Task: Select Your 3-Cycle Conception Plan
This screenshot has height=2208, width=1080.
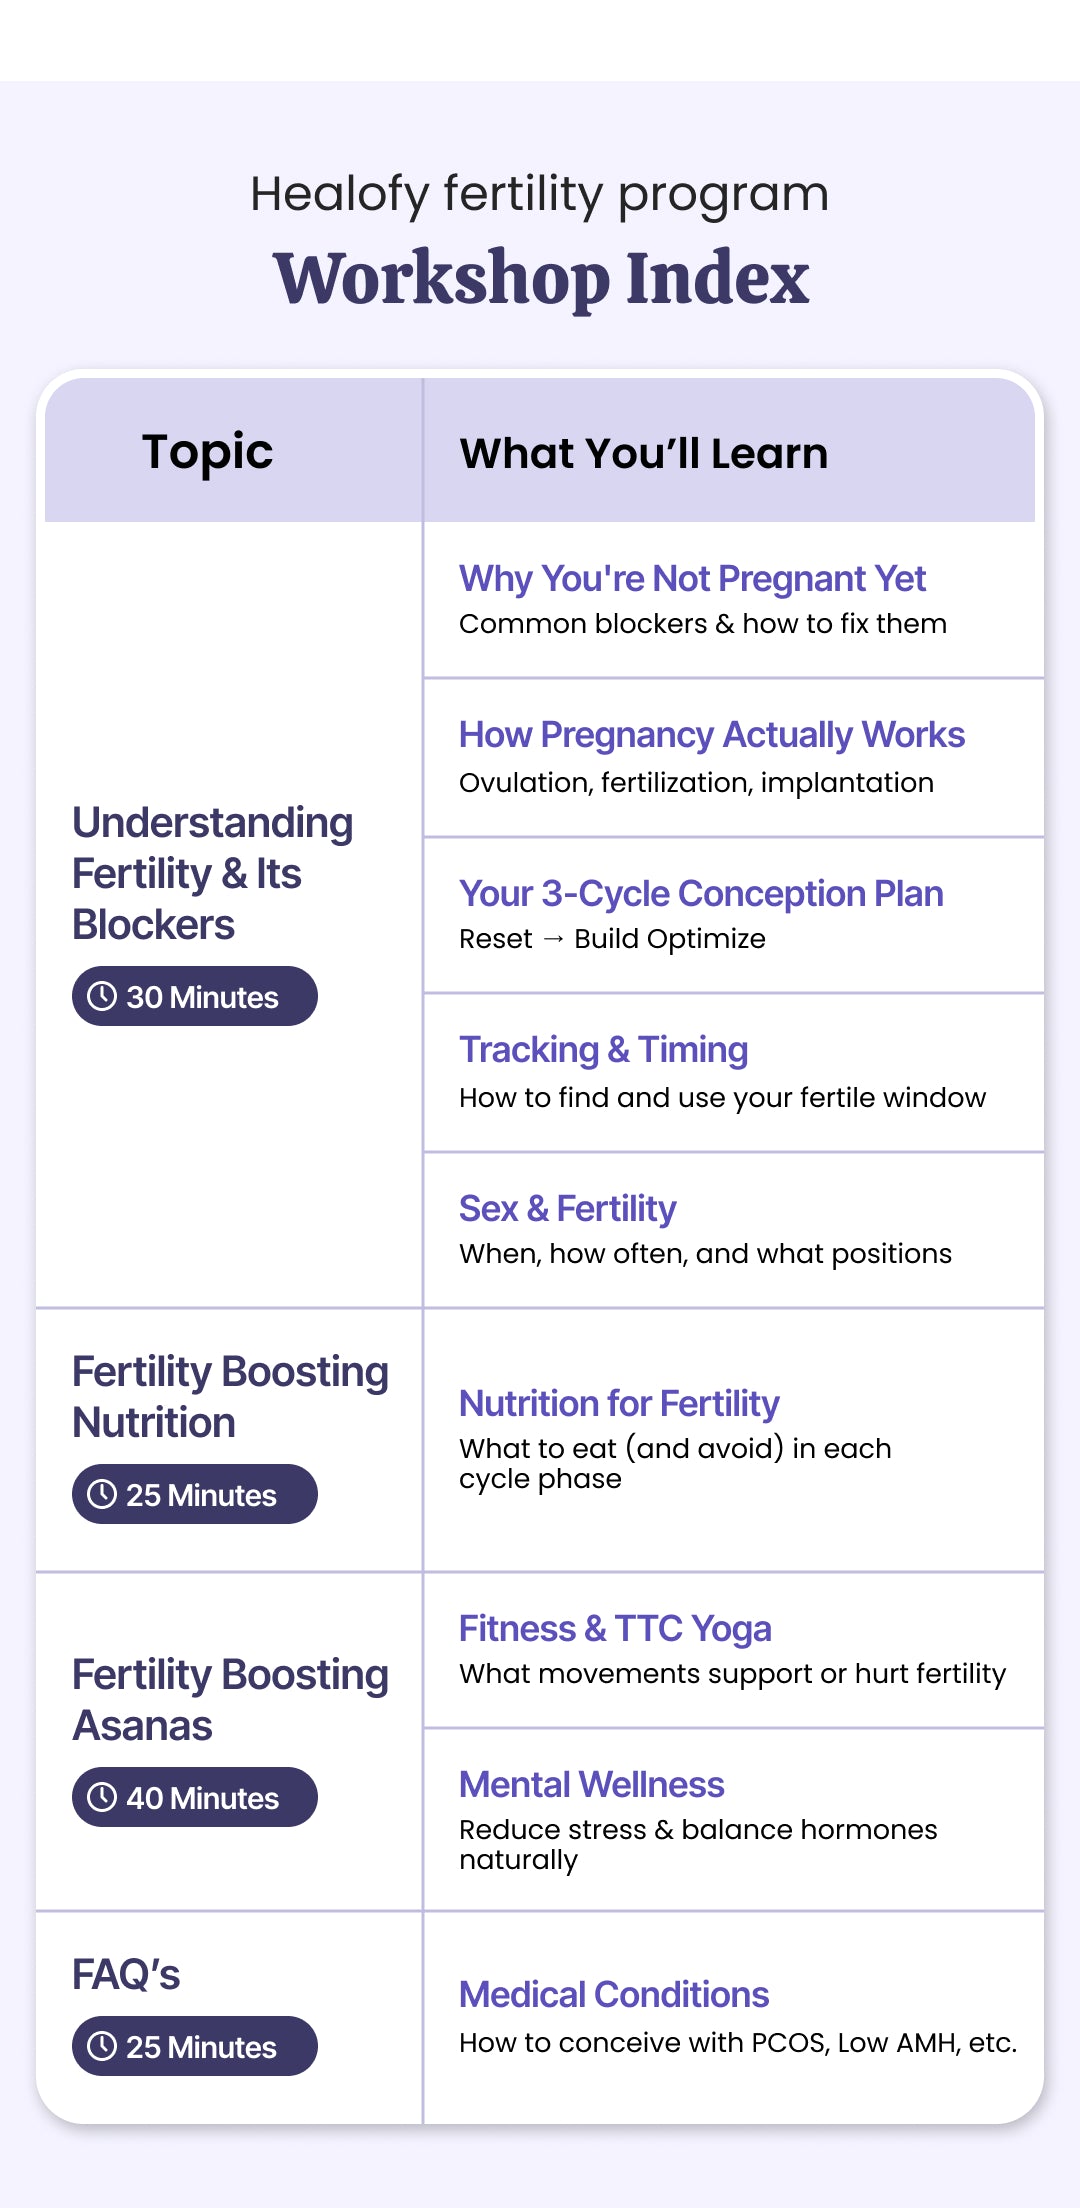Action: point(700,894)
